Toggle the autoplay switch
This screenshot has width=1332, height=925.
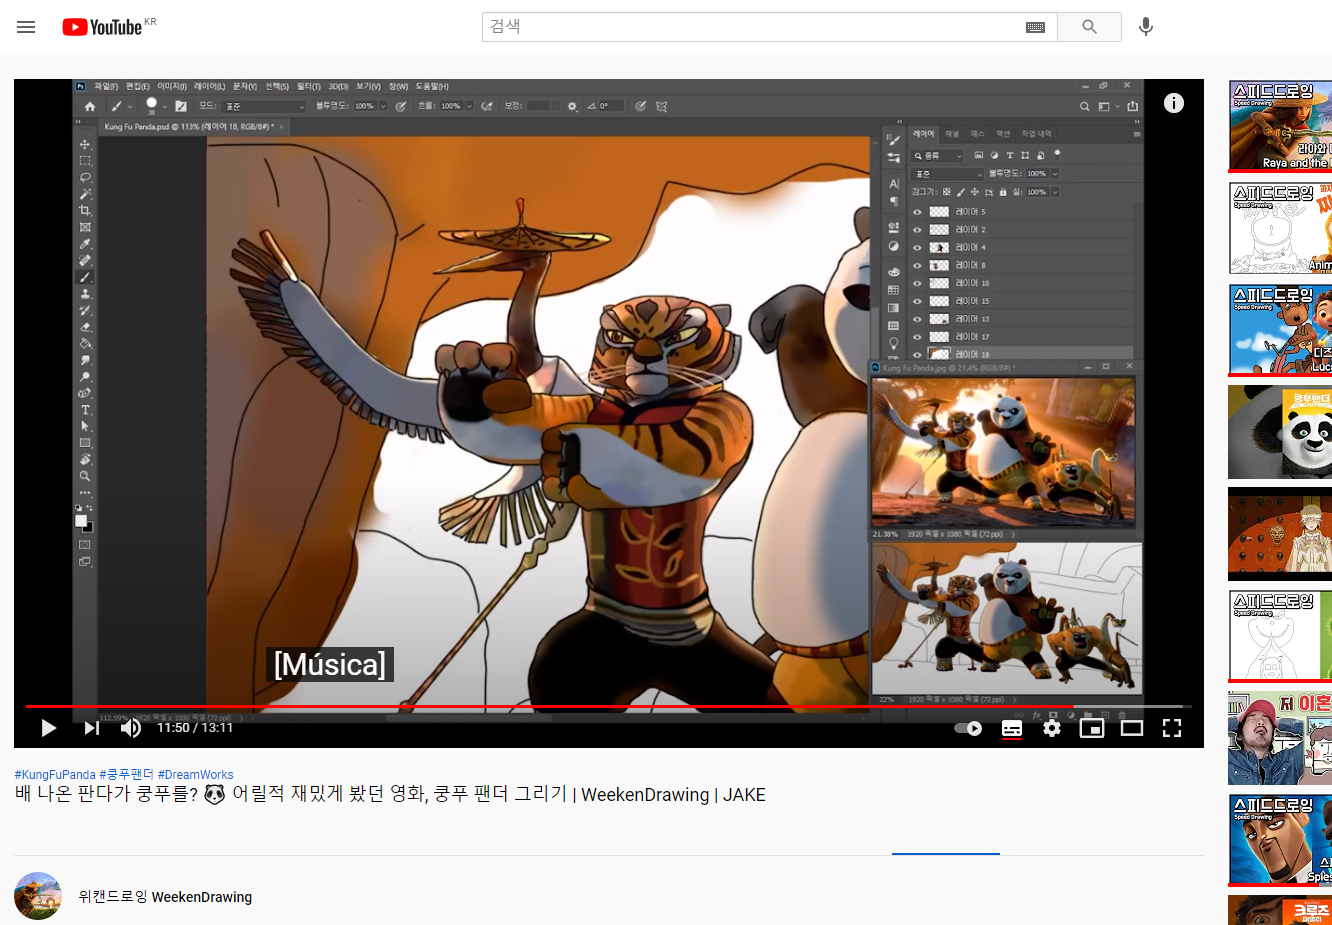pyautogui.click(x=968, y=728)
